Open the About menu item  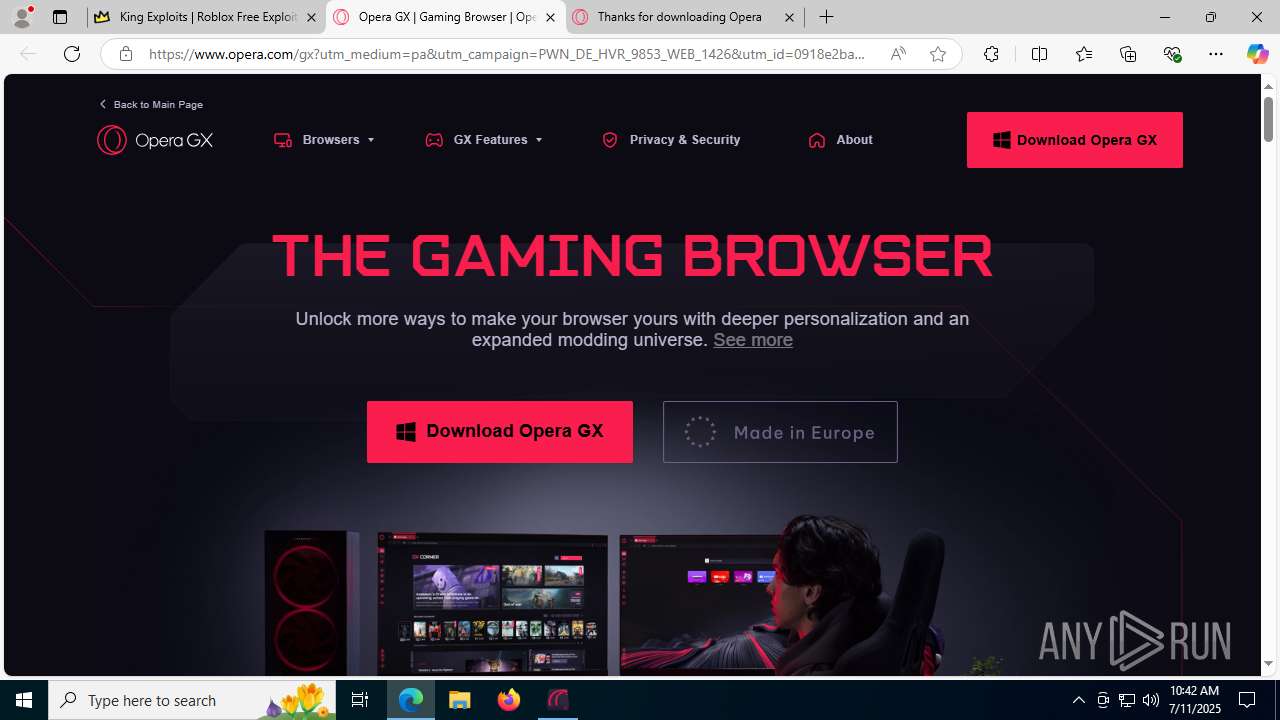coord(840,140)
